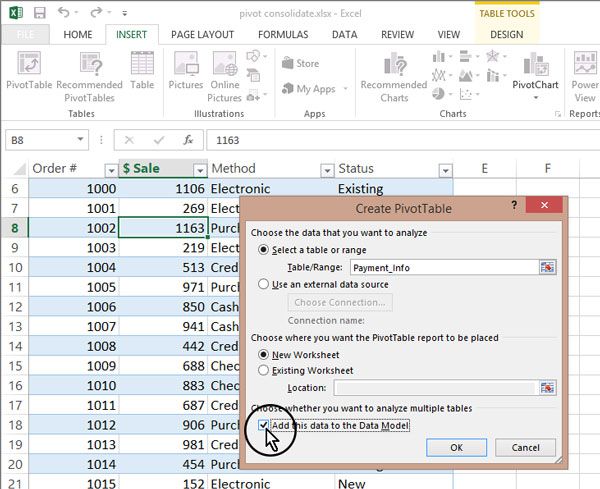Uncheck Add this data to the Data Model
600x489 pixels.
tap(263, 425)
